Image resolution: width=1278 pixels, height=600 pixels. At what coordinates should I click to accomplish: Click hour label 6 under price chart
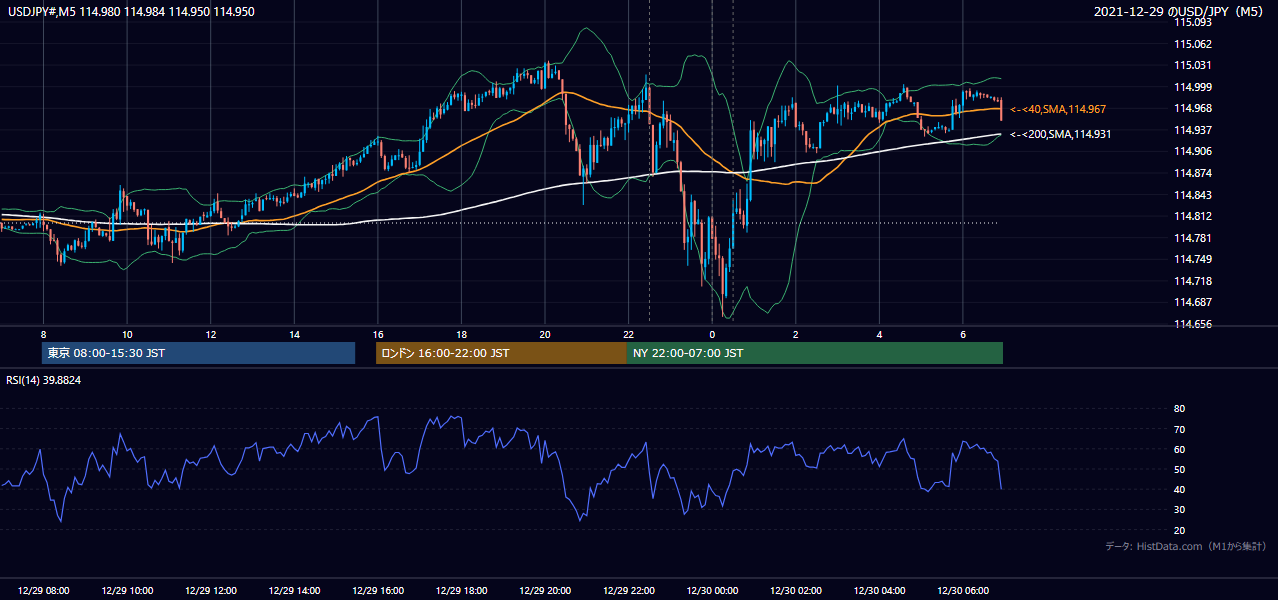(x=963, y=334)
